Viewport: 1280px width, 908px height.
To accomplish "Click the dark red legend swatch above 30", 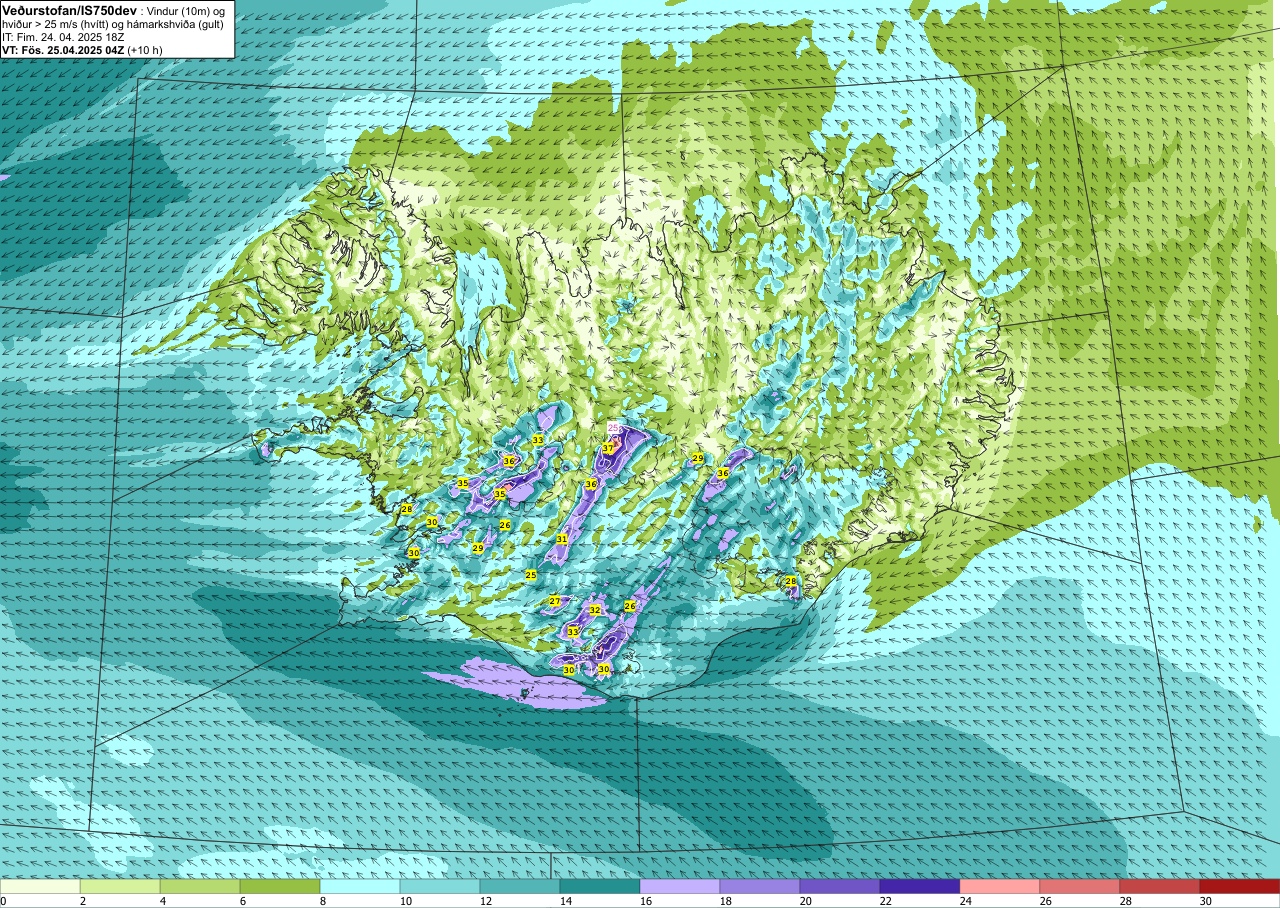I will (x=1240, y=886).
